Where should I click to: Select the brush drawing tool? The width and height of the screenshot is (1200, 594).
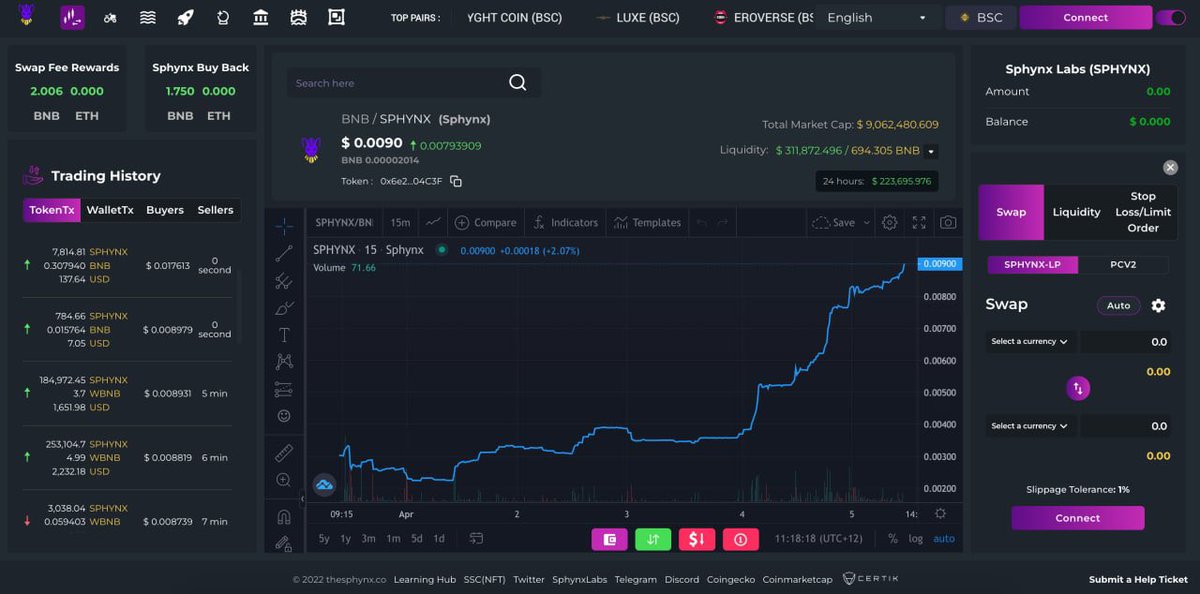tap(284, 308)
